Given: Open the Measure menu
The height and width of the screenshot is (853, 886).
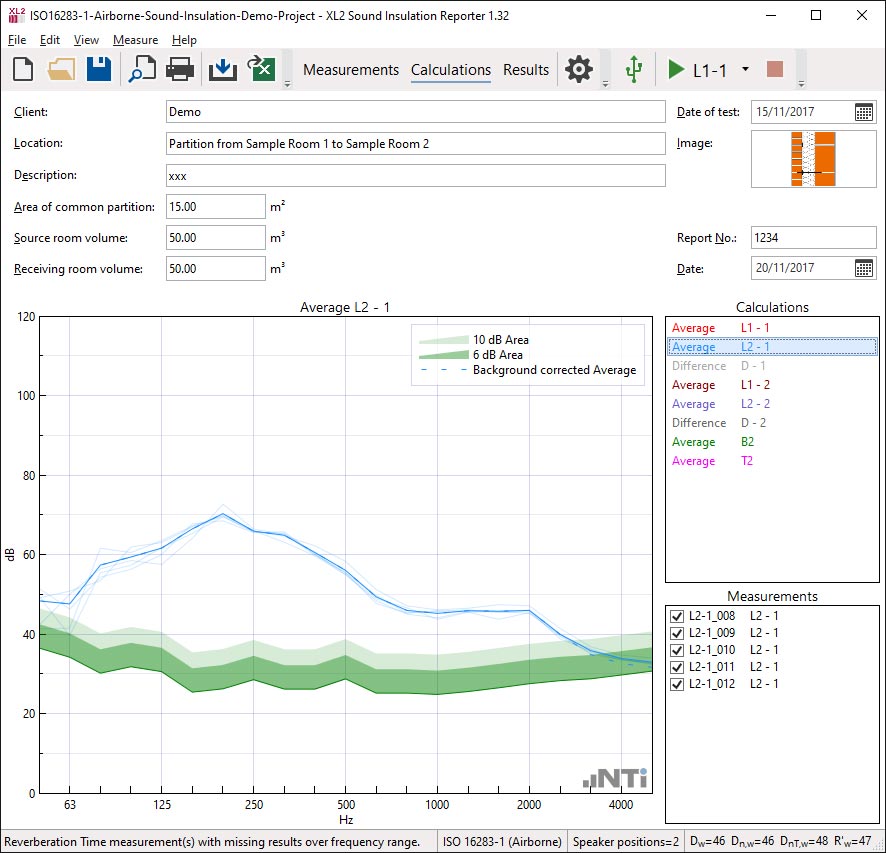Looking at the screenshot, I should click(x=135, y=40).
